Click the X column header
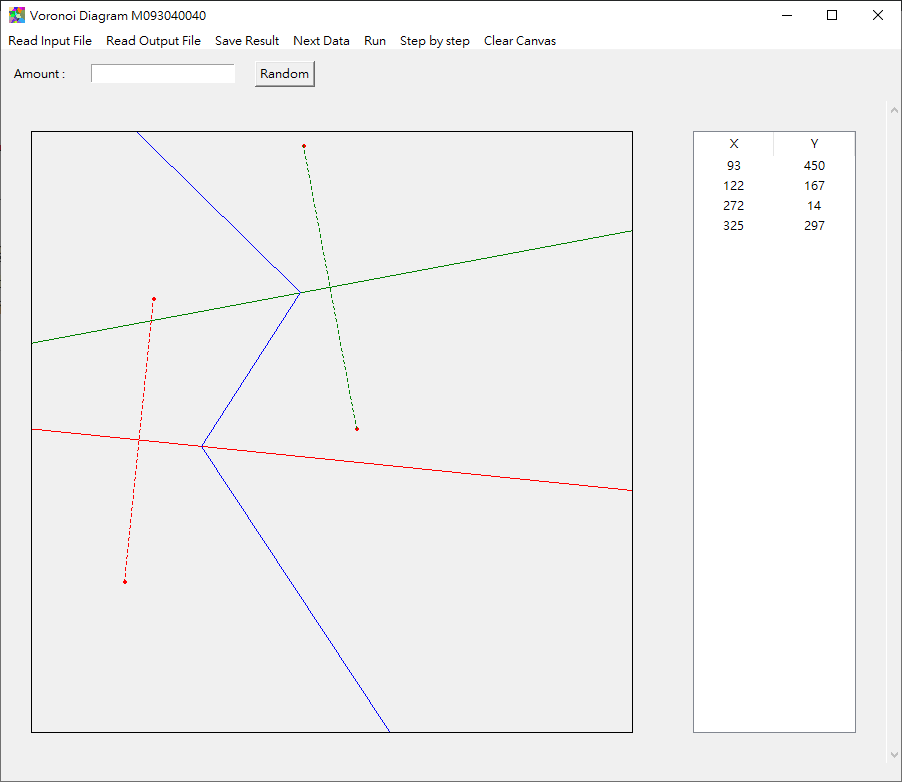The image size is (902, 782). pyautogui.click(x=733, y=144)
